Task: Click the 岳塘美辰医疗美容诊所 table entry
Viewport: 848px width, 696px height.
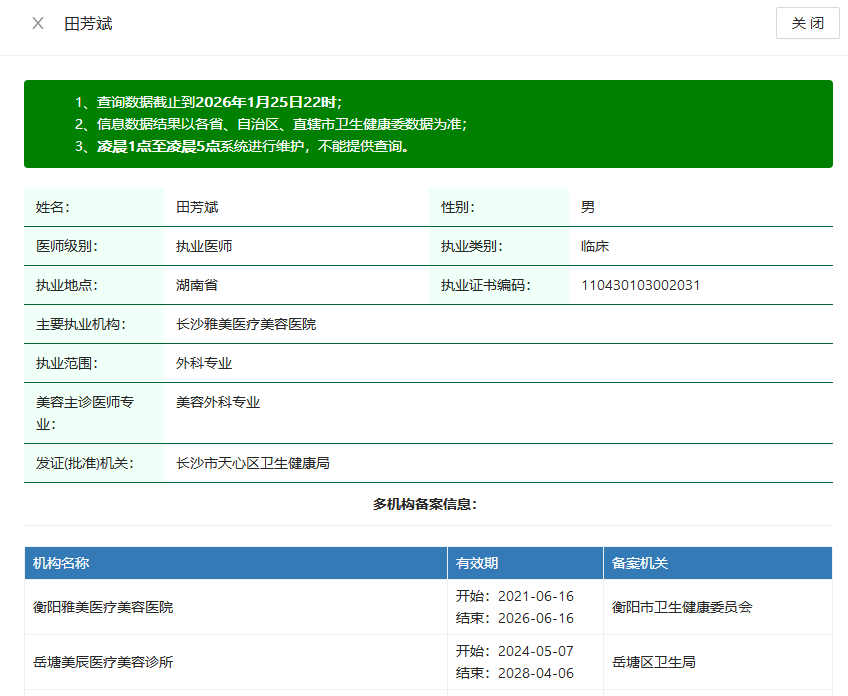Action: [103, 662]
